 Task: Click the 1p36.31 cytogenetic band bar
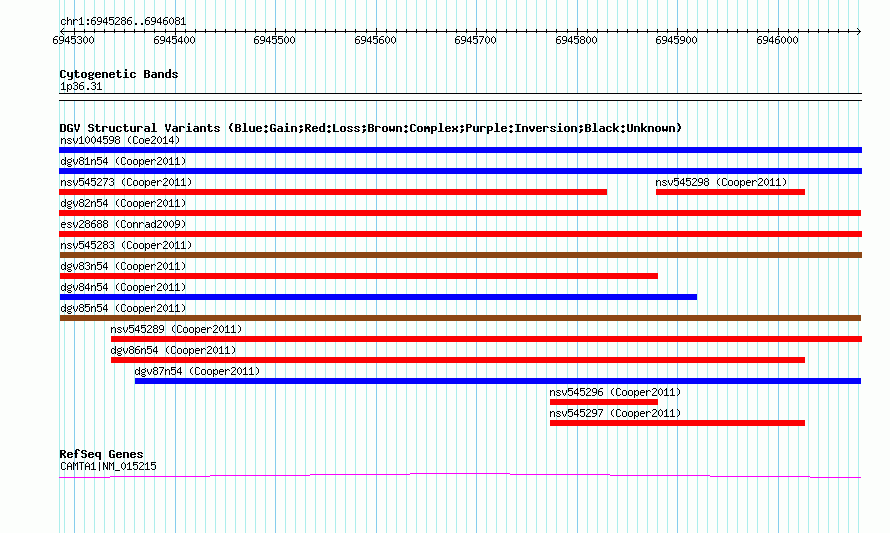(x=460, y=97)
